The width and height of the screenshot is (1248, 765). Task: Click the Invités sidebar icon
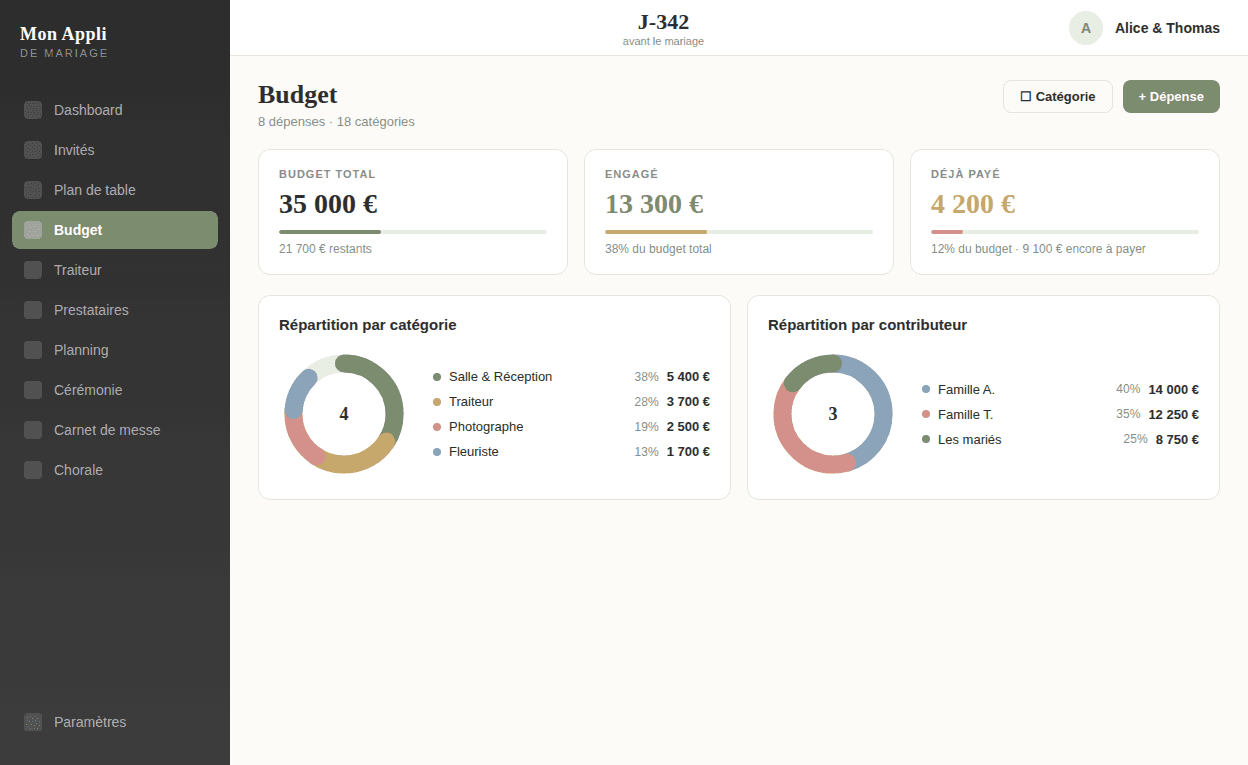click(33, 150)
